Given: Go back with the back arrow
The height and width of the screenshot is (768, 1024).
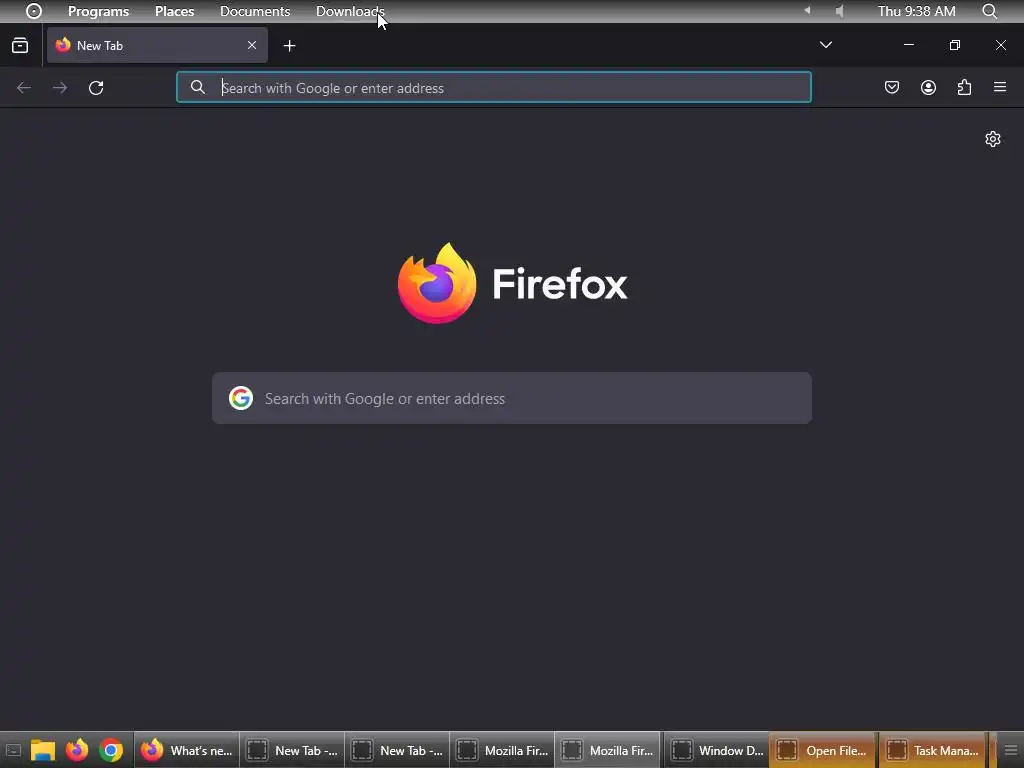Looking at the screenshot, I should click(x=24, y=88).
